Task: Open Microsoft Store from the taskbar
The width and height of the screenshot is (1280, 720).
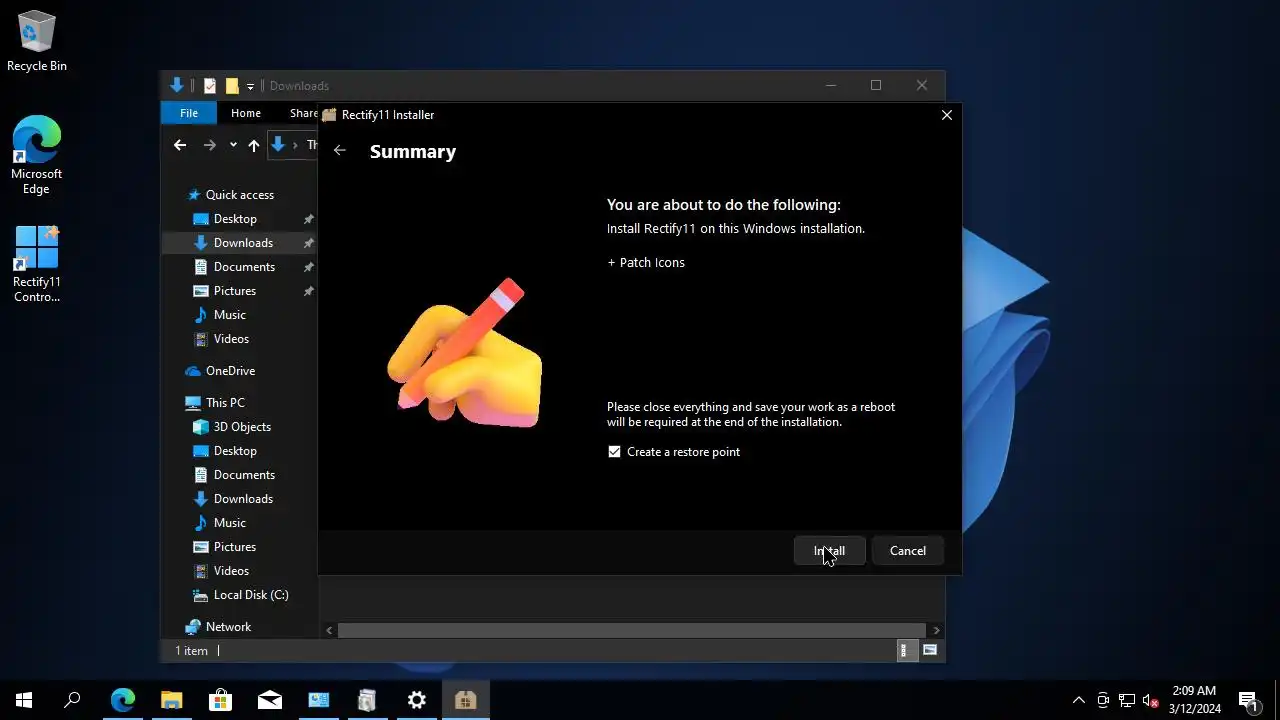Action: [220, 700]
